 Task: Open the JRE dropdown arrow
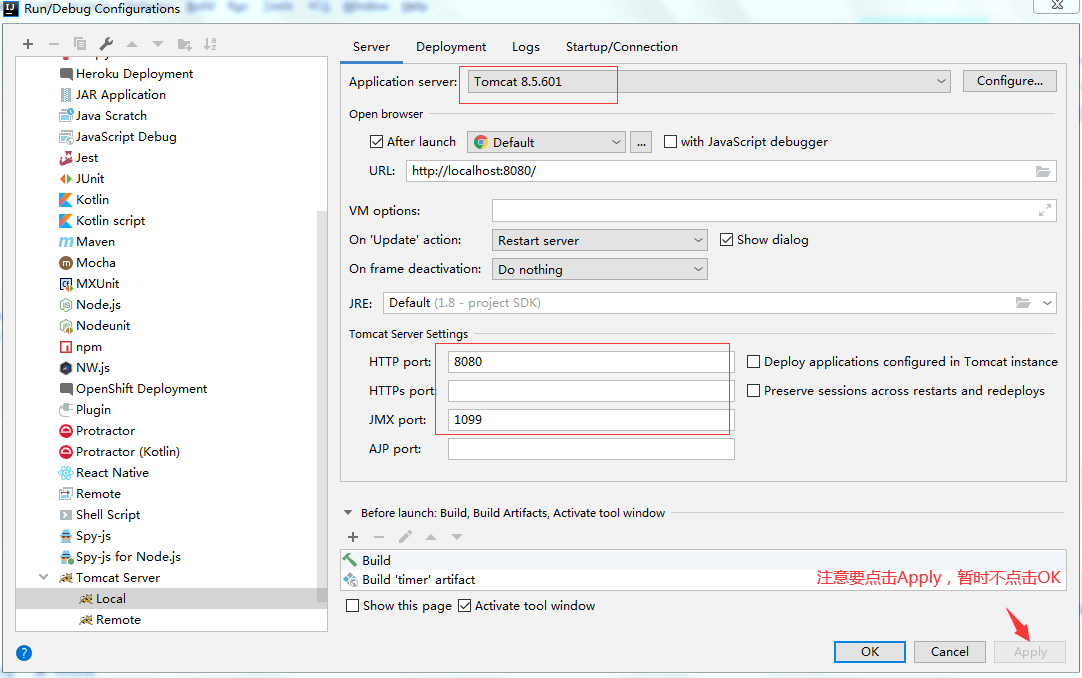click(1047, 303)
